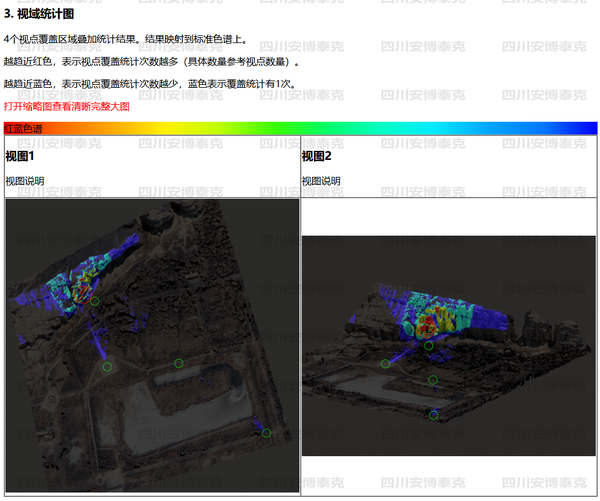Click the 视图说明 label under 视图1
The image size is (600, 501).
[x=24, y=181]
